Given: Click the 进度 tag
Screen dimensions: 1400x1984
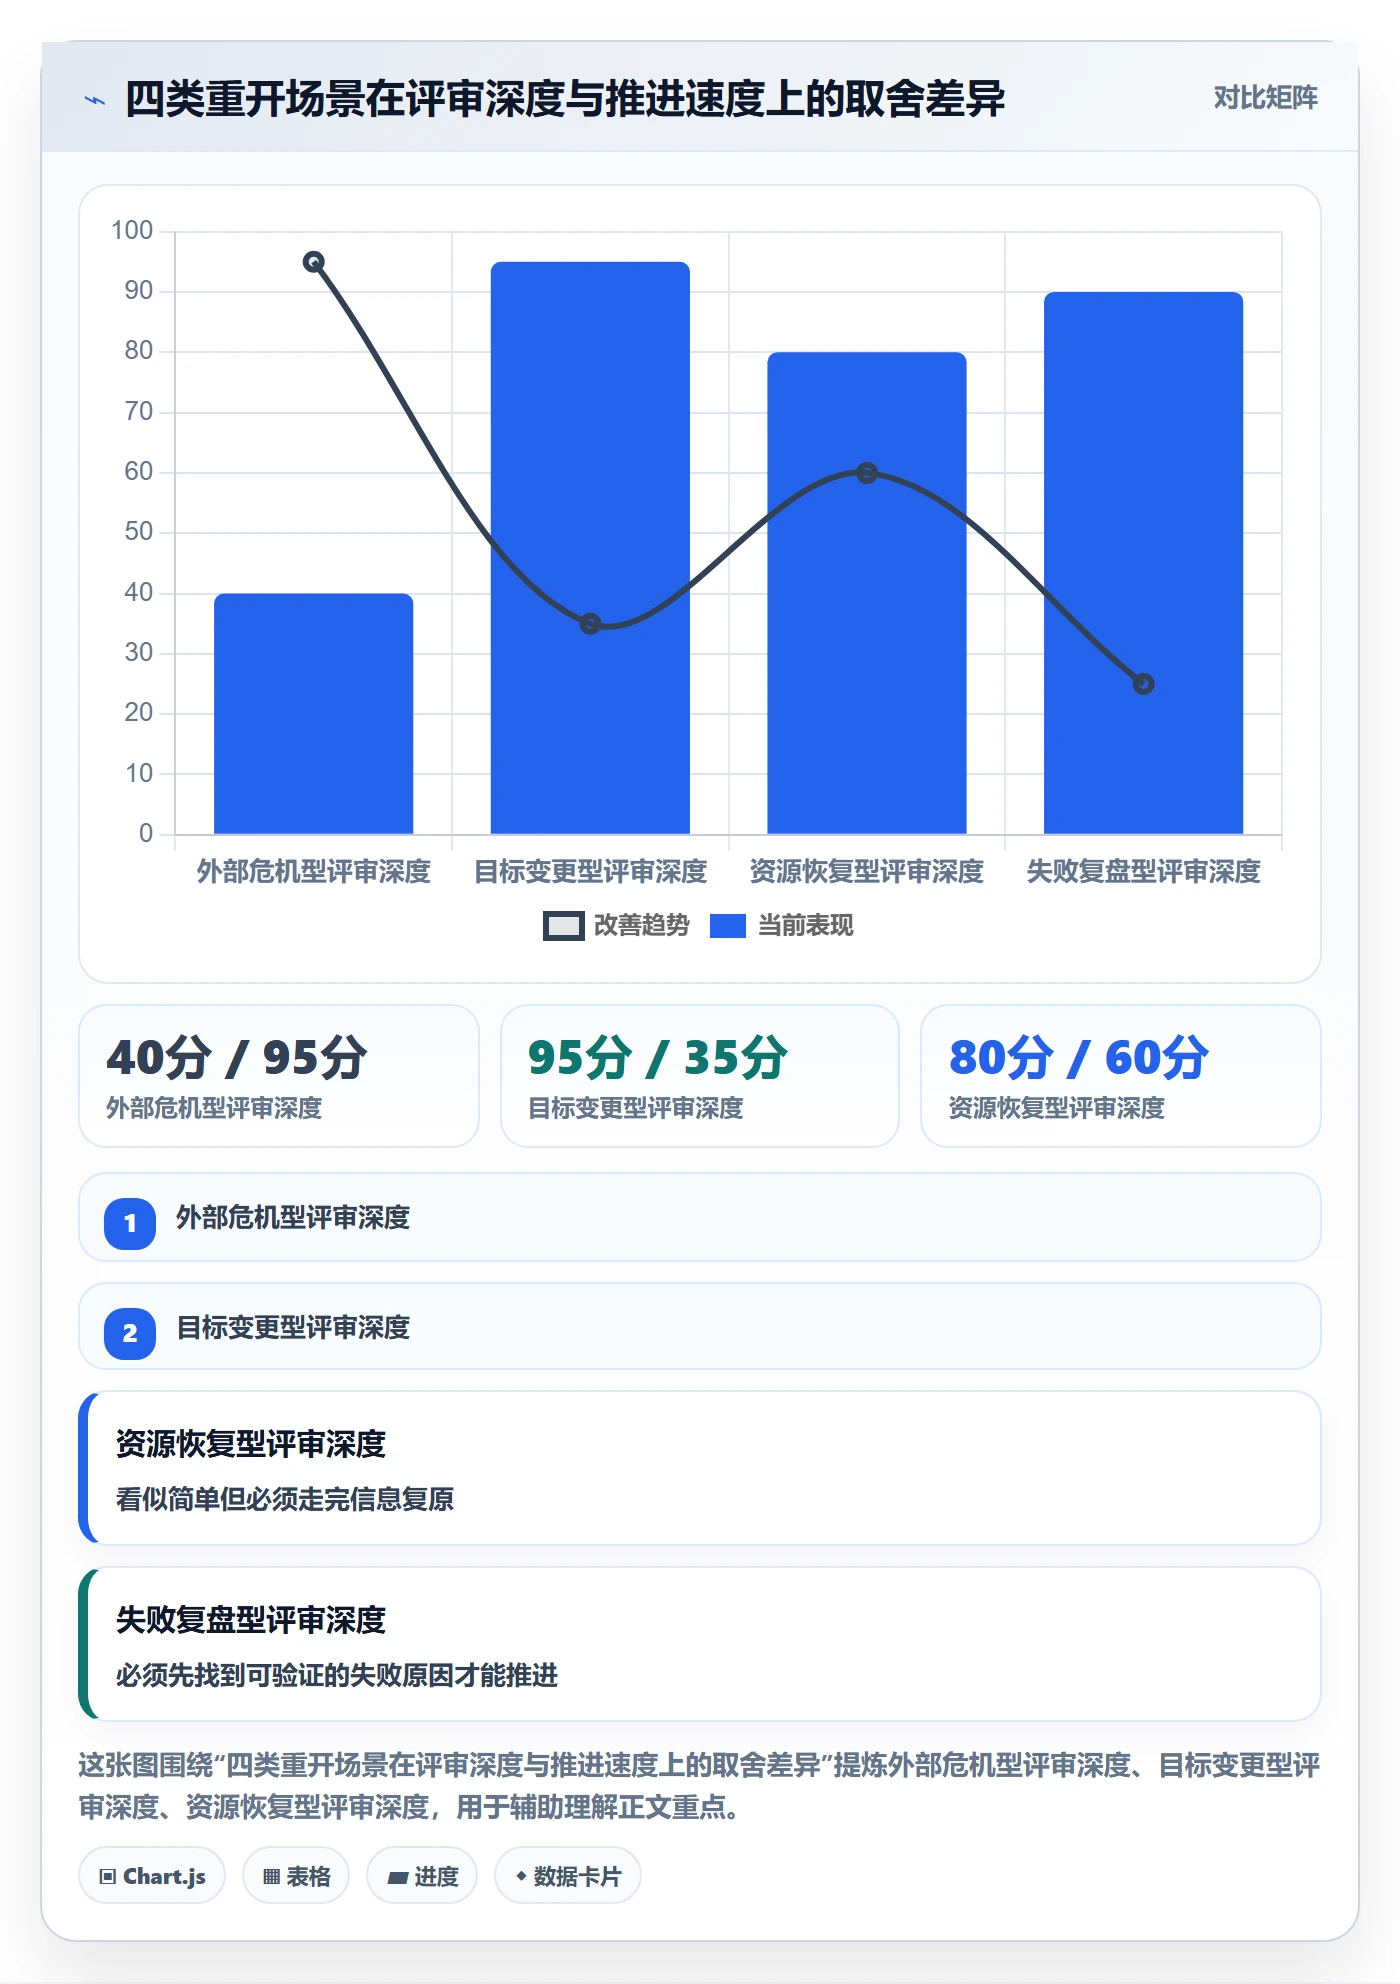Looking at the screenshot, I should click(x=422, y=1876).
